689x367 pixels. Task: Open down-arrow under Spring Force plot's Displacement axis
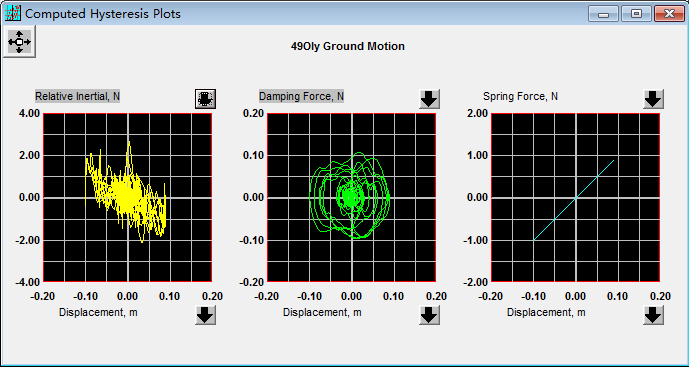653,315
